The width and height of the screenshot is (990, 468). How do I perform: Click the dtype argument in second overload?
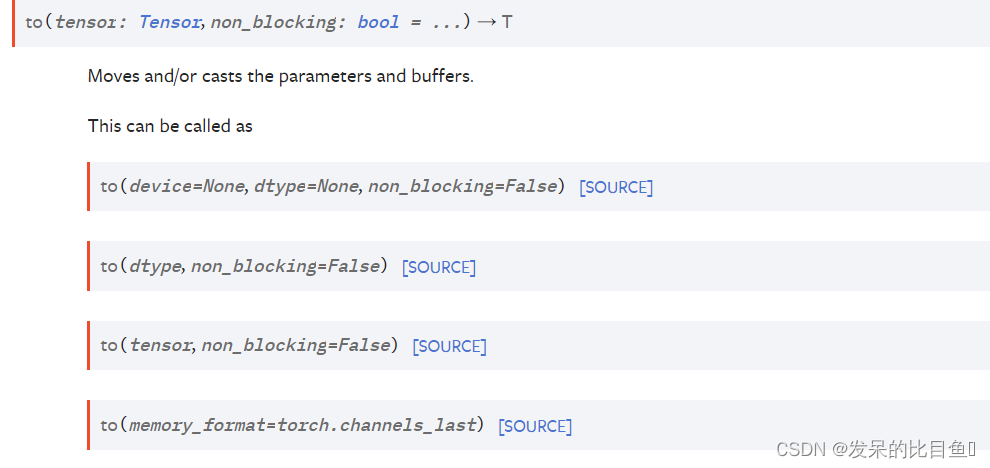(x=154, y=266)
